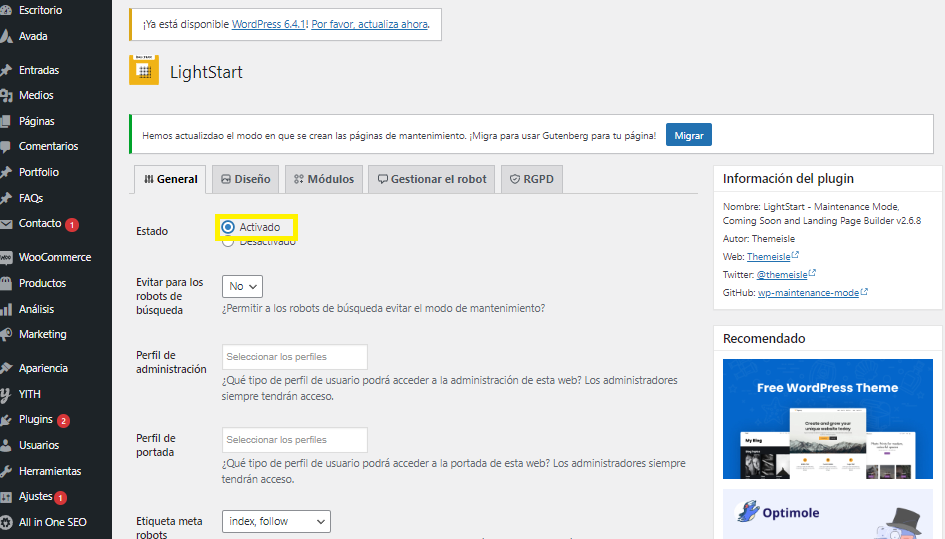
Task: Open the Etiqueta meta robots dropdown
Action: coord(276,521)
